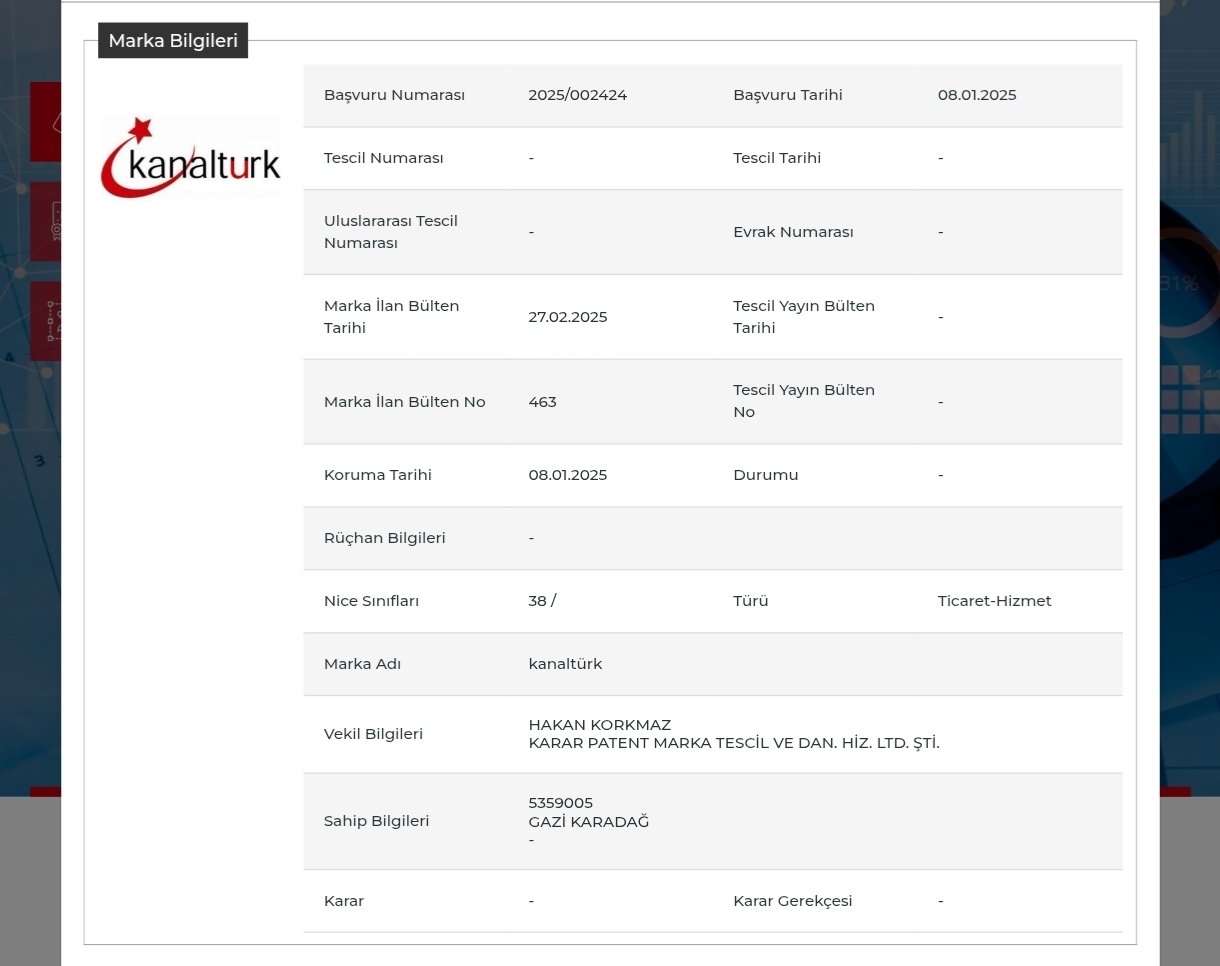
Task: Click the red star in kanalturk logo
Action: pyautogui.click(x=140, y=129)
